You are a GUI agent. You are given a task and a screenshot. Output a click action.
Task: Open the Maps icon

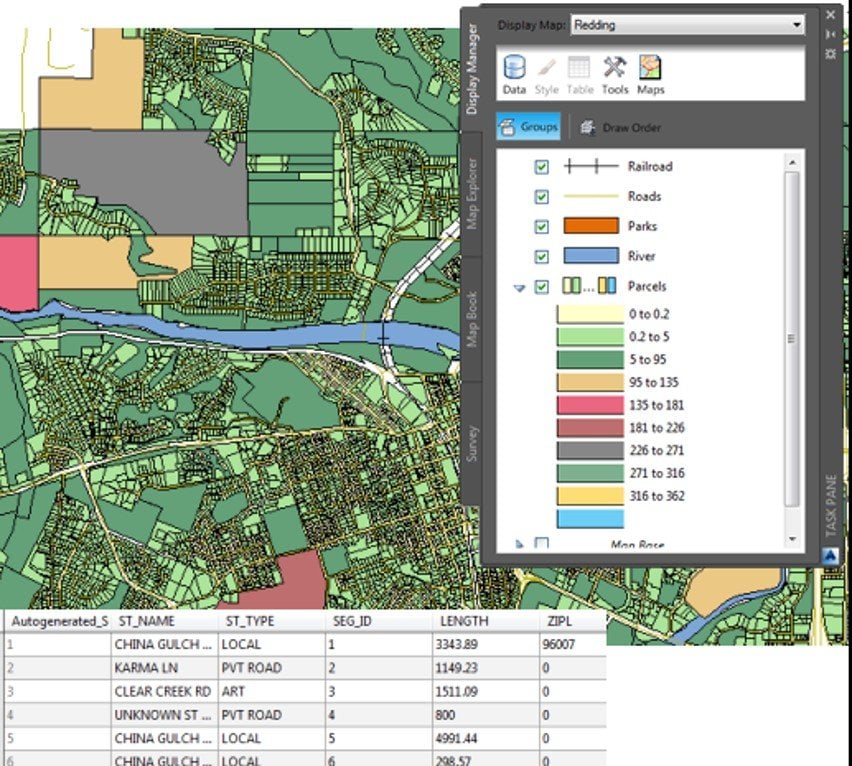[x=650, y=69]
